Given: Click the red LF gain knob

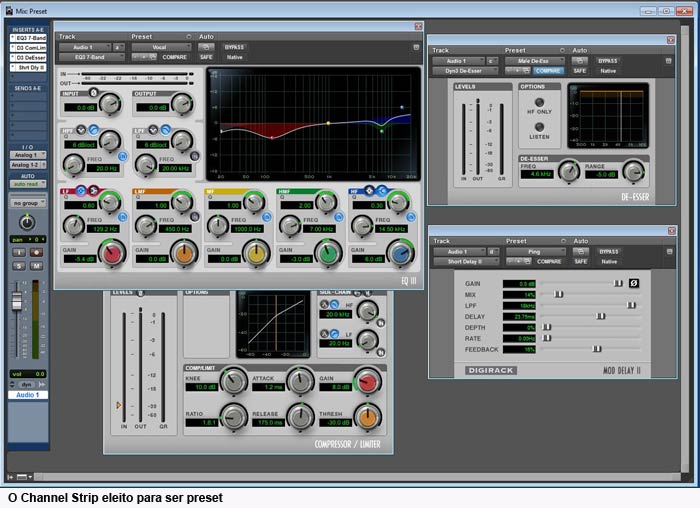Looking at the screenshot, I should [112, 254].
